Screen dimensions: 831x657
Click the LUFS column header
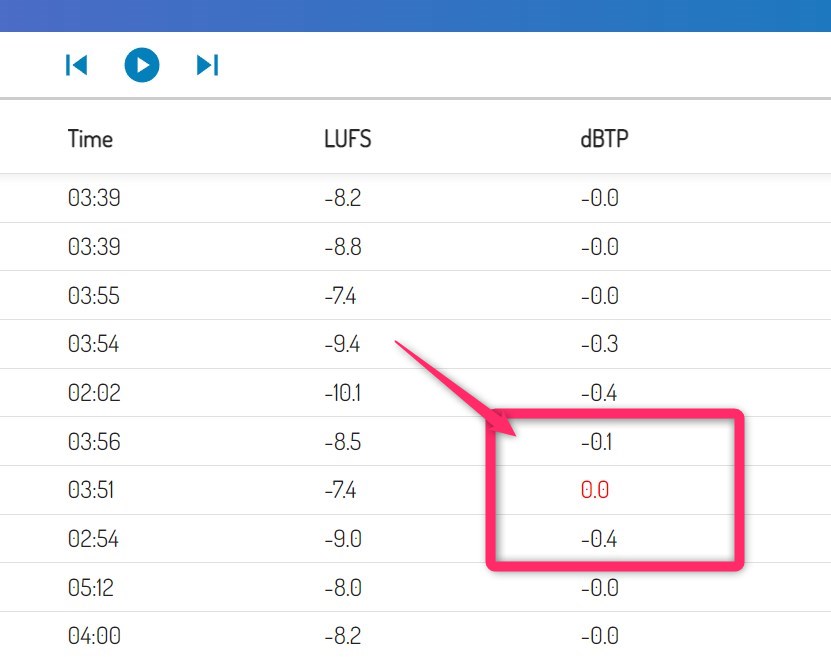coord(348,139)
